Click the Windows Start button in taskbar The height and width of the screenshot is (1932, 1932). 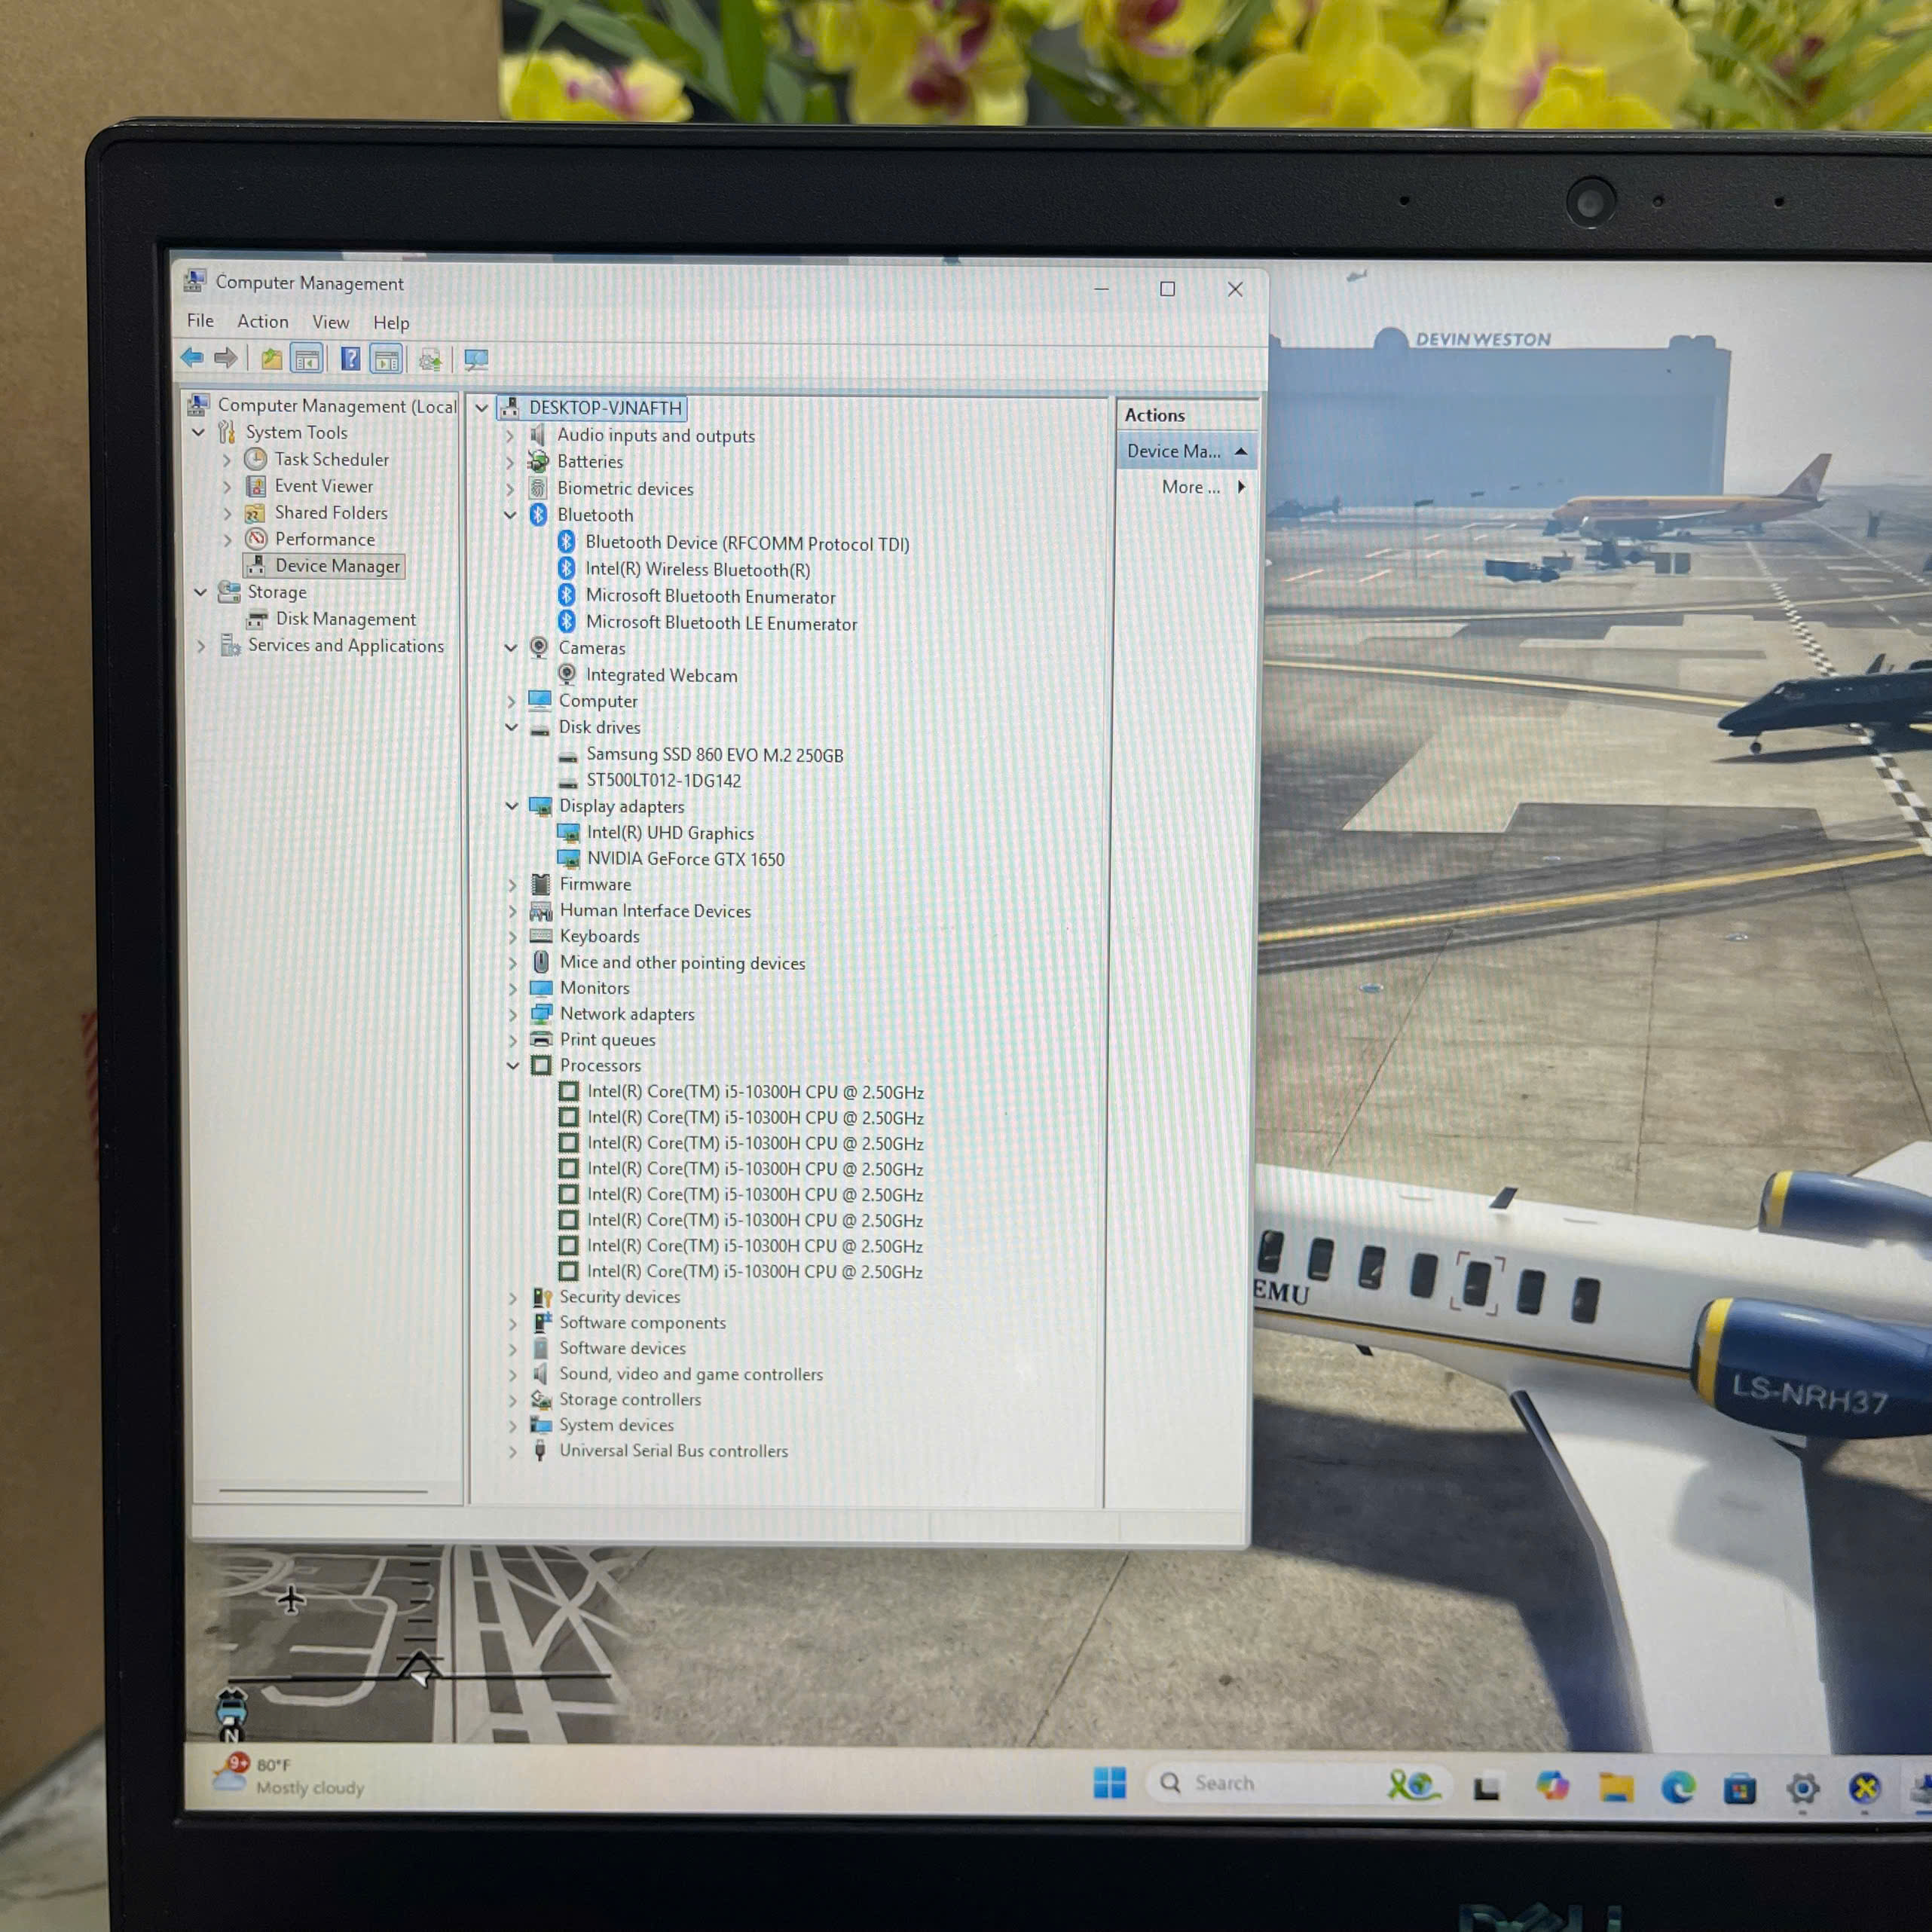click(x=1109, y=1782)
